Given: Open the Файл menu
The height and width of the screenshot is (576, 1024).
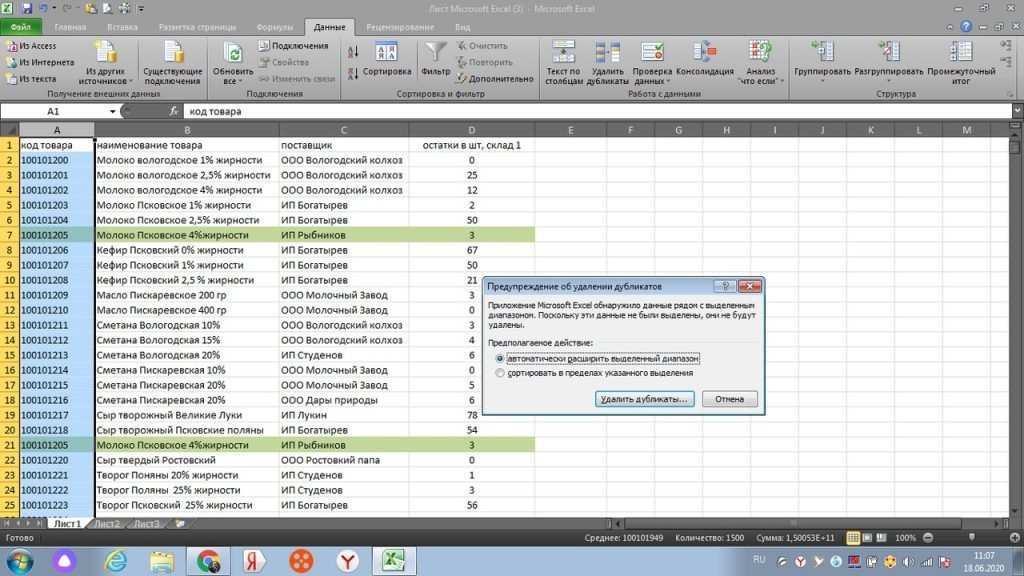Looking at the screenshot, I should click(x=19, y=27).
